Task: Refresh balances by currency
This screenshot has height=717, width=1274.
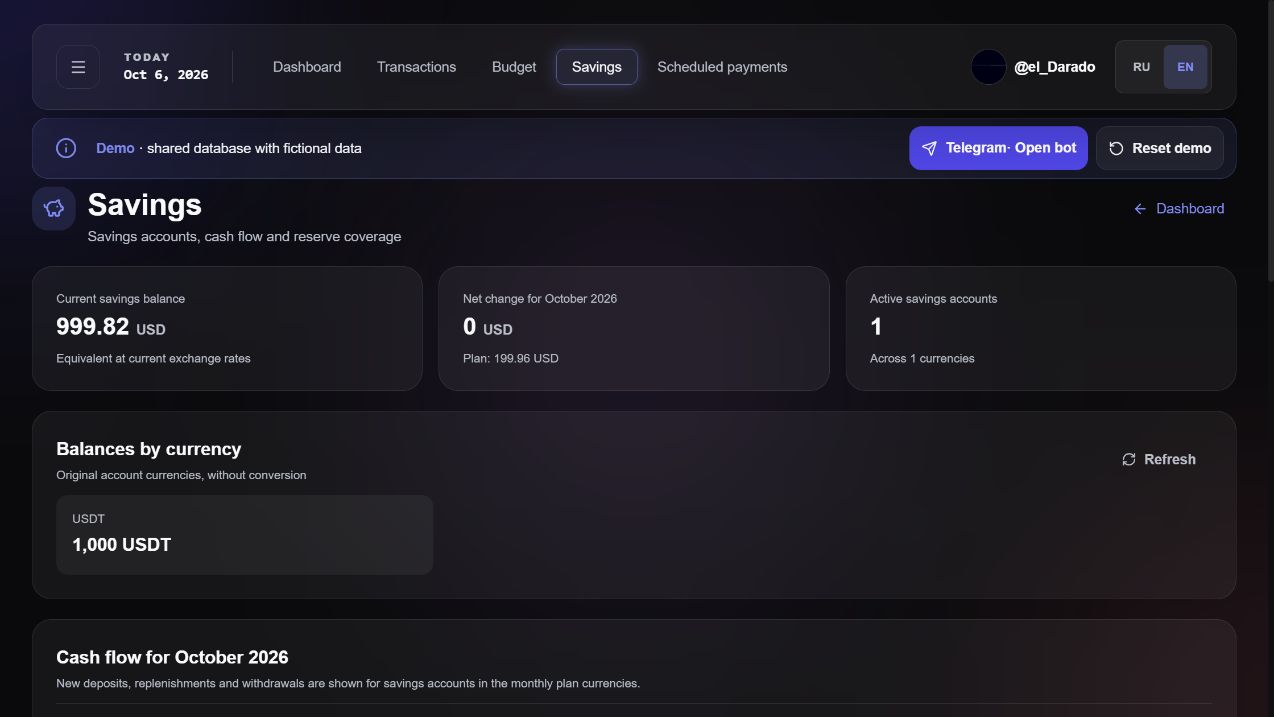Action: pos(1159,459)
